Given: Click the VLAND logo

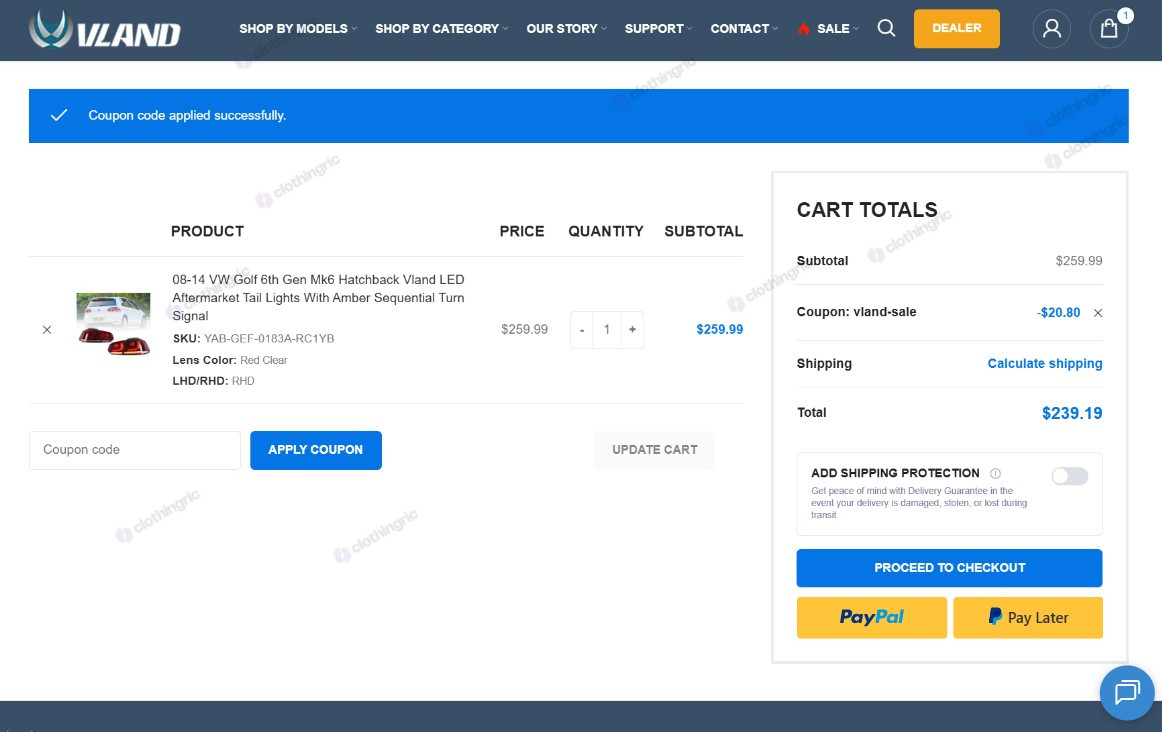Looking at the screenshot, I should point(104,30).
